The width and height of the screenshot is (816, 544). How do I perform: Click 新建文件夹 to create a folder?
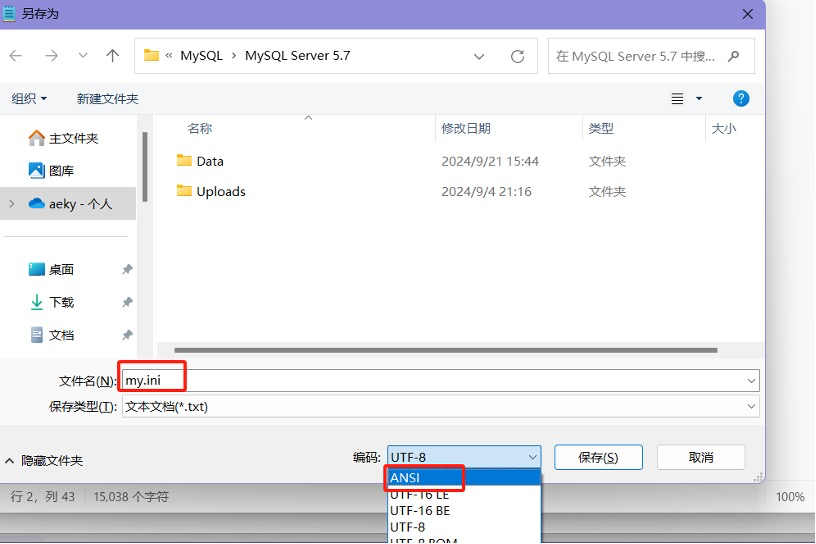click(x=107, y=98)
